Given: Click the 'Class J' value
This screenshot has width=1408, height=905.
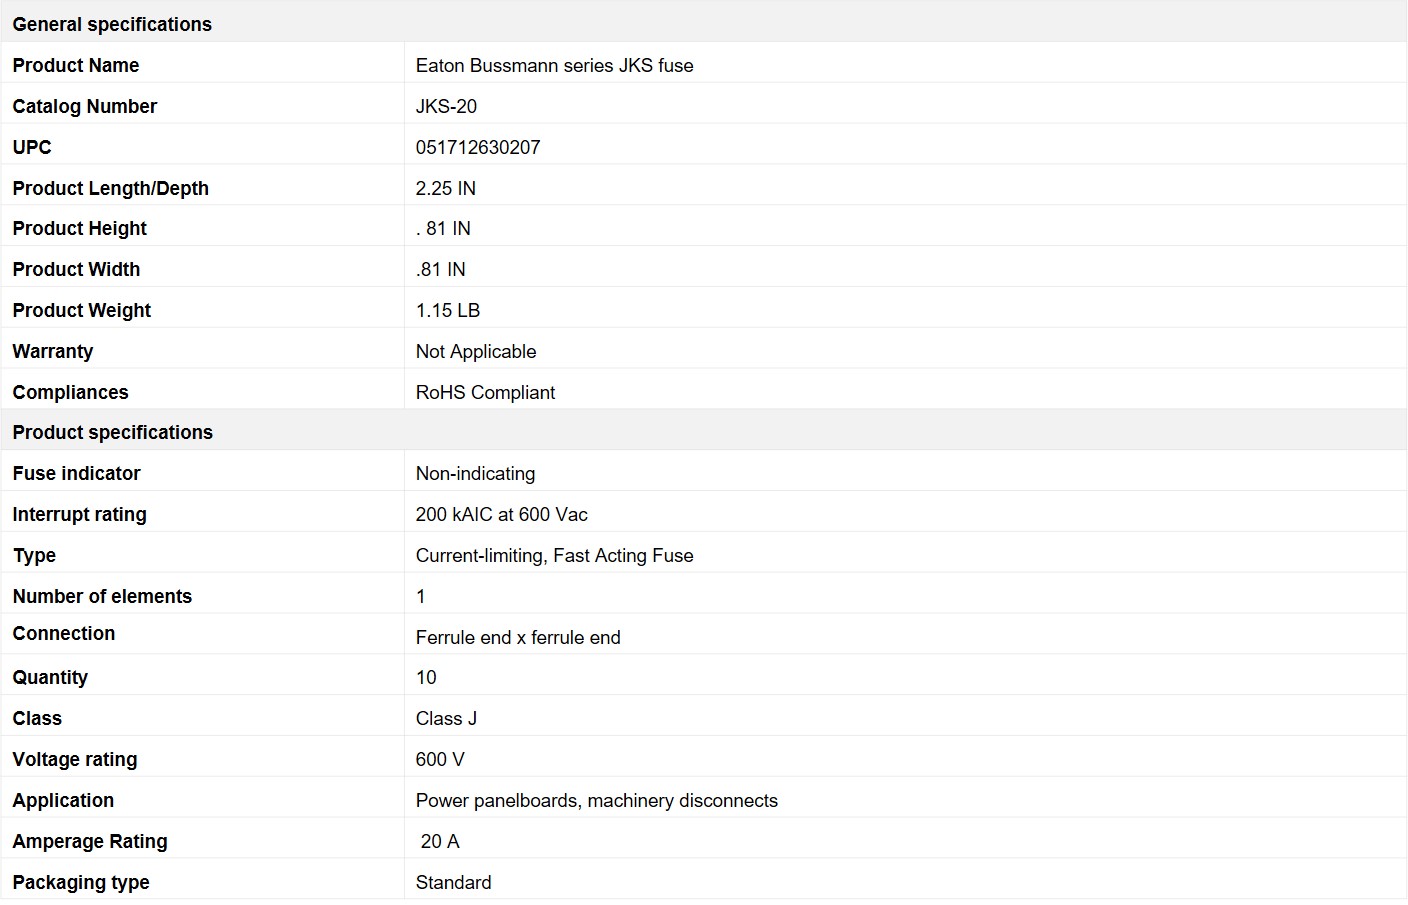Looking at the screenshot, I should click(446, 718).
